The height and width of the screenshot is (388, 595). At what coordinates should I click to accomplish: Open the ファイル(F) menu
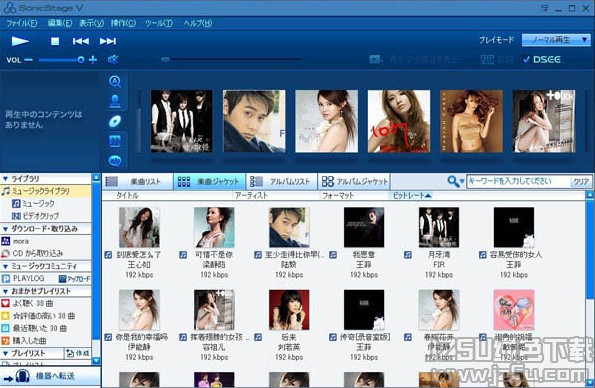pyautogui.click(x=22, y=23)
